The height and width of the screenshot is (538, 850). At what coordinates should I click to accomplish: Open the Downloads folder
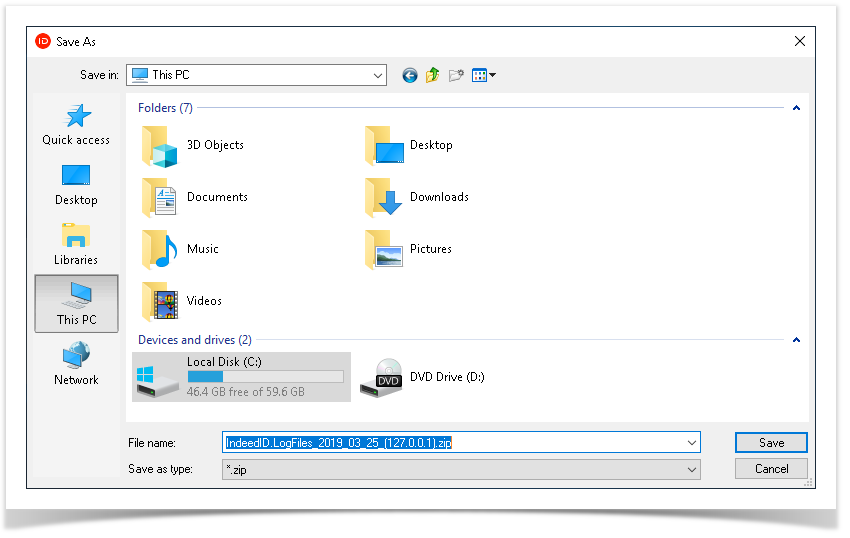tap(438, 197)
